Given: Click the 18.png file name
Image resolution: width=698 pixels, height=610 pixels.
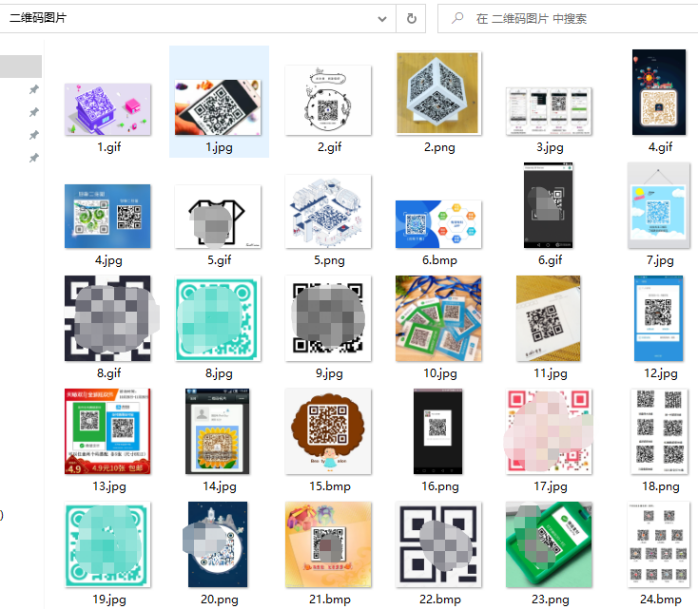Looking at the screenshot, I should (x=661, y=486).
